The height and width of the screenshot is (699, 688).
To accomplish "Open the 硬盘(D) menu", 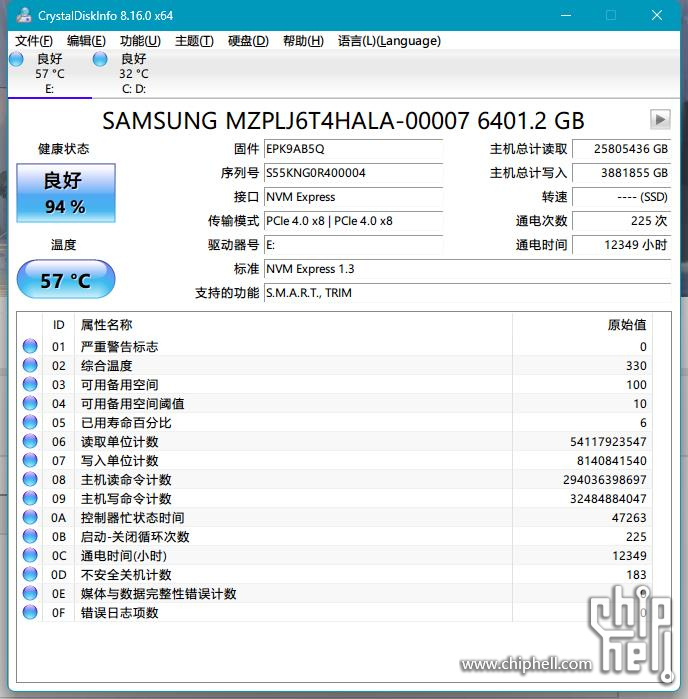I will [248, 41].
